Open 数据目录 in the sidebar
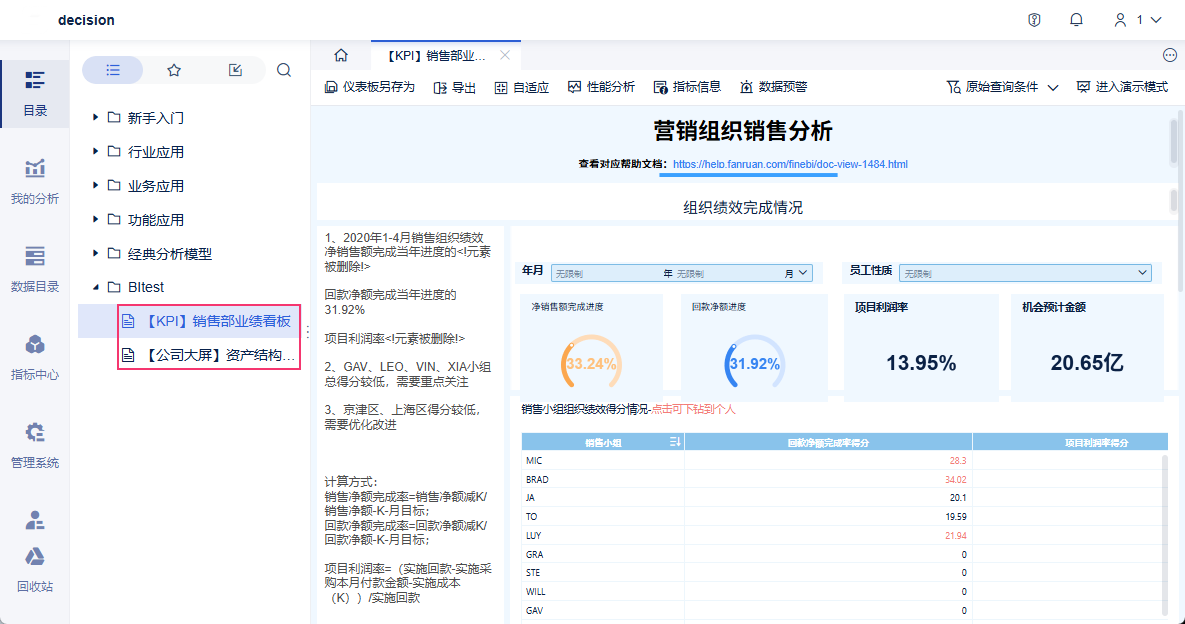1185x624 pixels. (x=35, y=270)
